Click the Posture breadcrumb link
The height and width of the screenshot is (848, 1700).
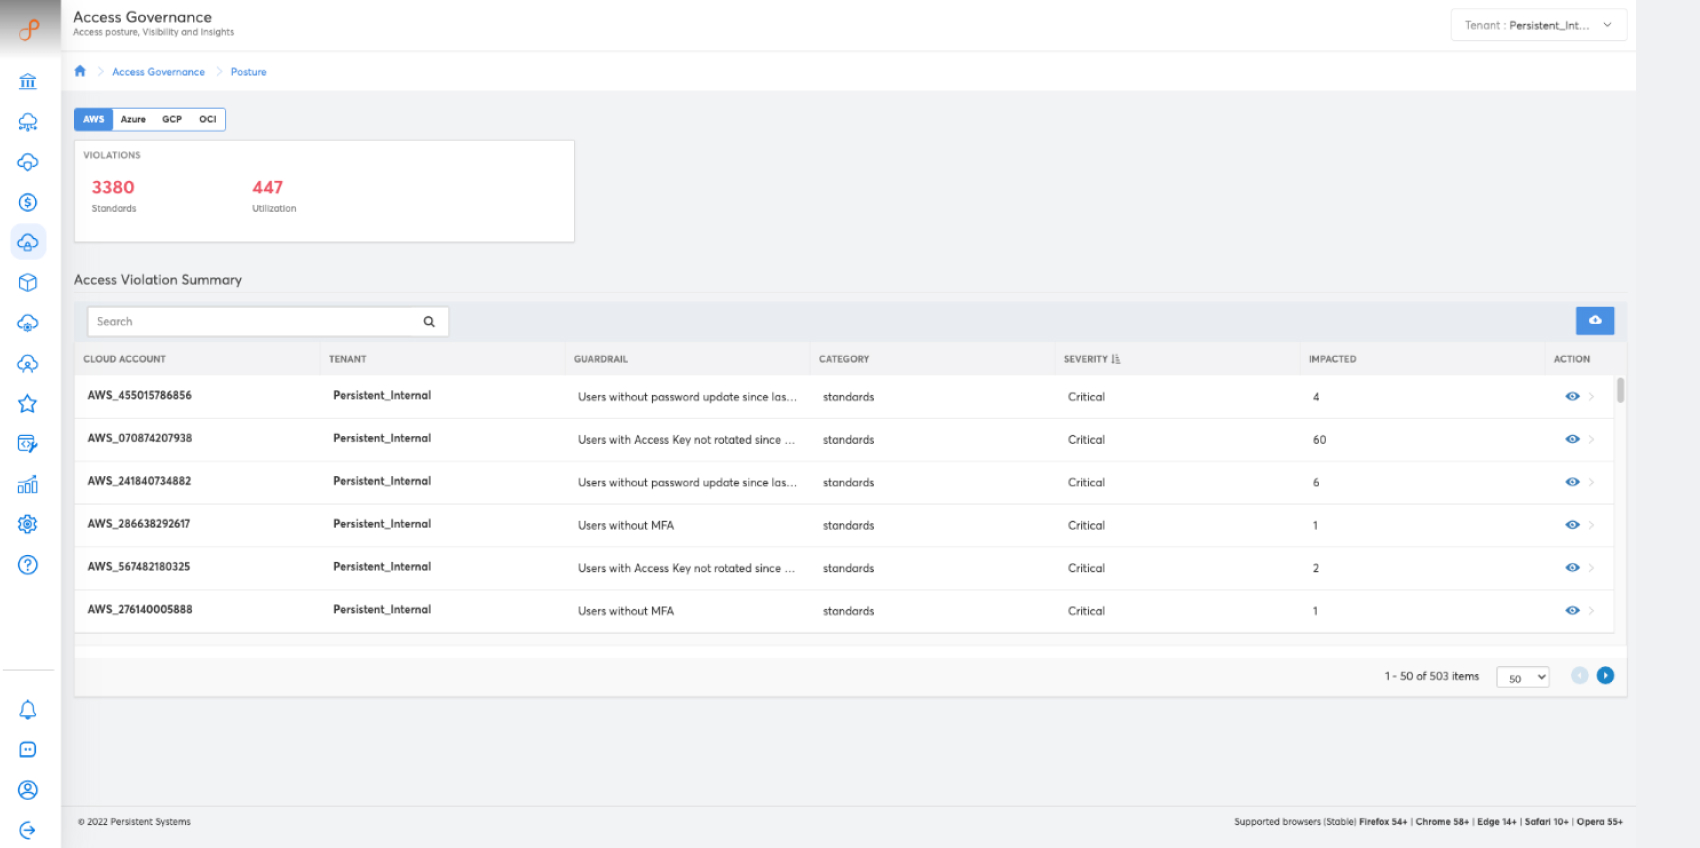click(248, 72)
